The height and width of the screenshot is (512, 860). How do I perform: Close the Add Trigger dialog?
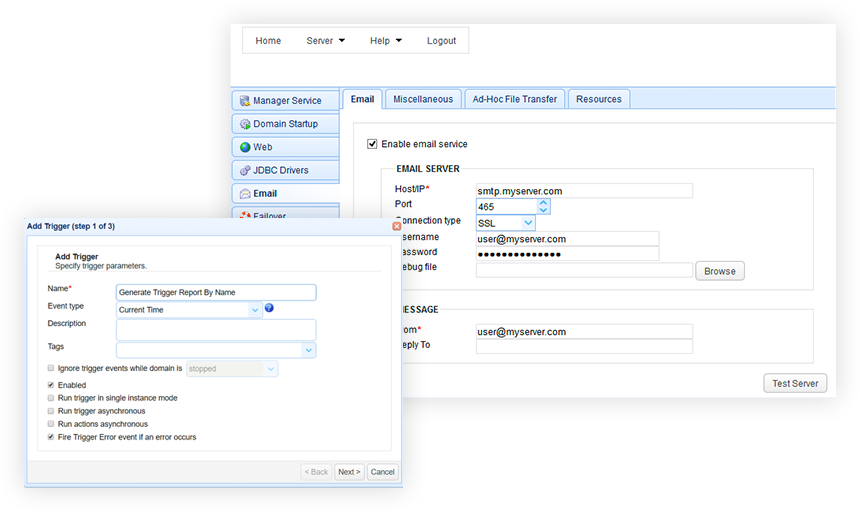pos(396,227)
